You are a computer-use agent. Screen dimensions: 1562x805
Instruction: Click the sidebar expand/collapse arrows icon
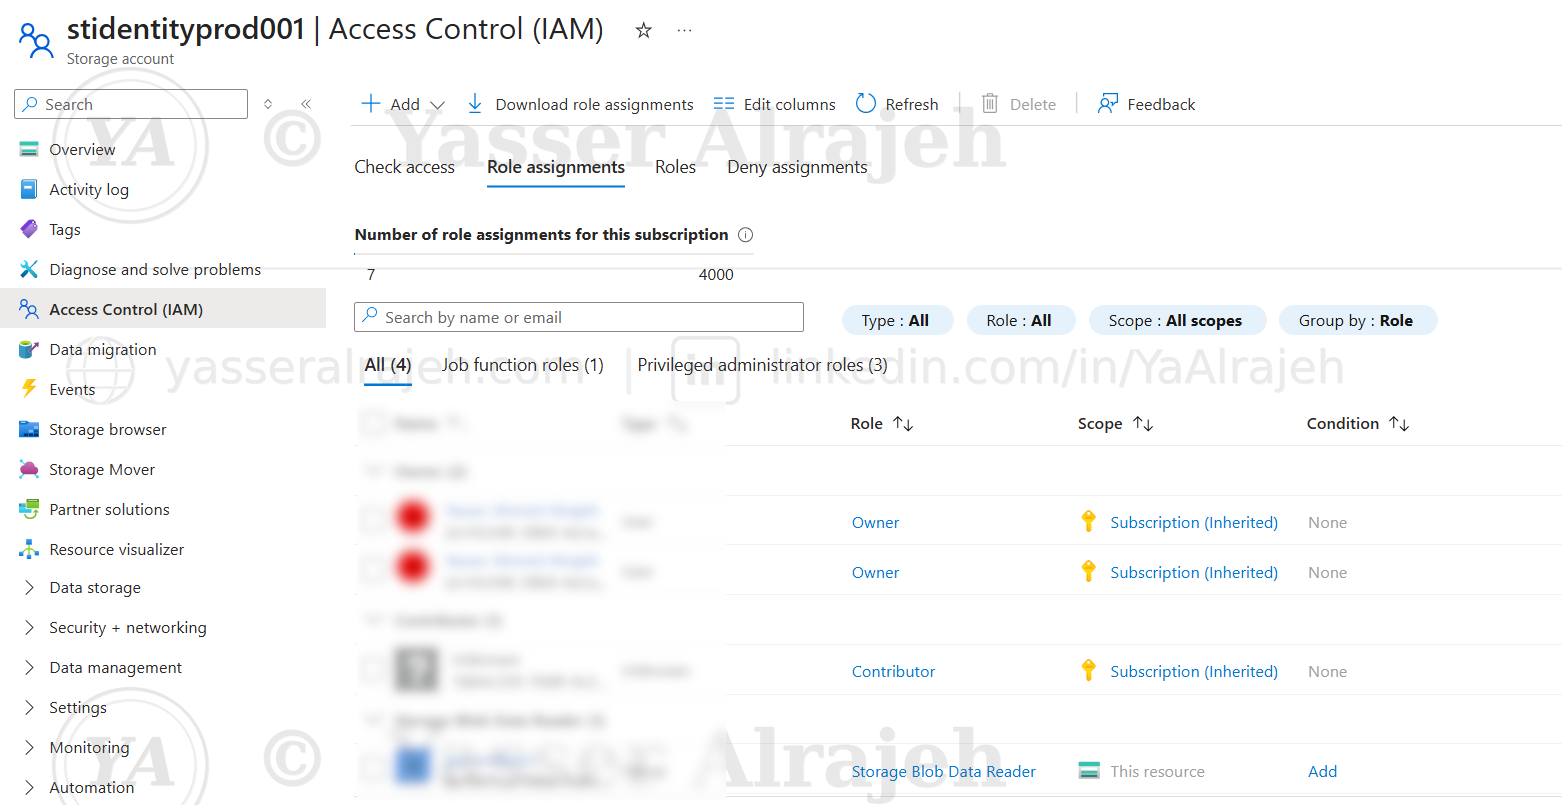pos(268,104)
